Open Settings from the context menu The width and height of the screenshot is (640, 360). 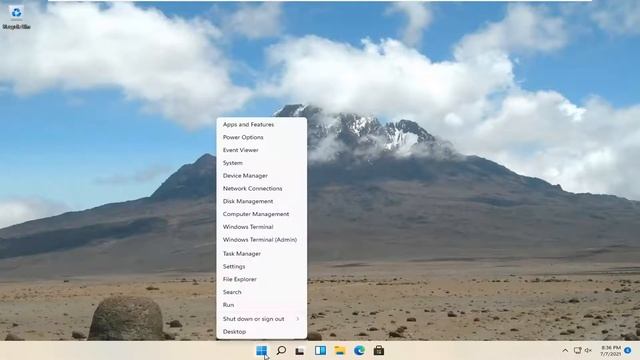(262, 267)
